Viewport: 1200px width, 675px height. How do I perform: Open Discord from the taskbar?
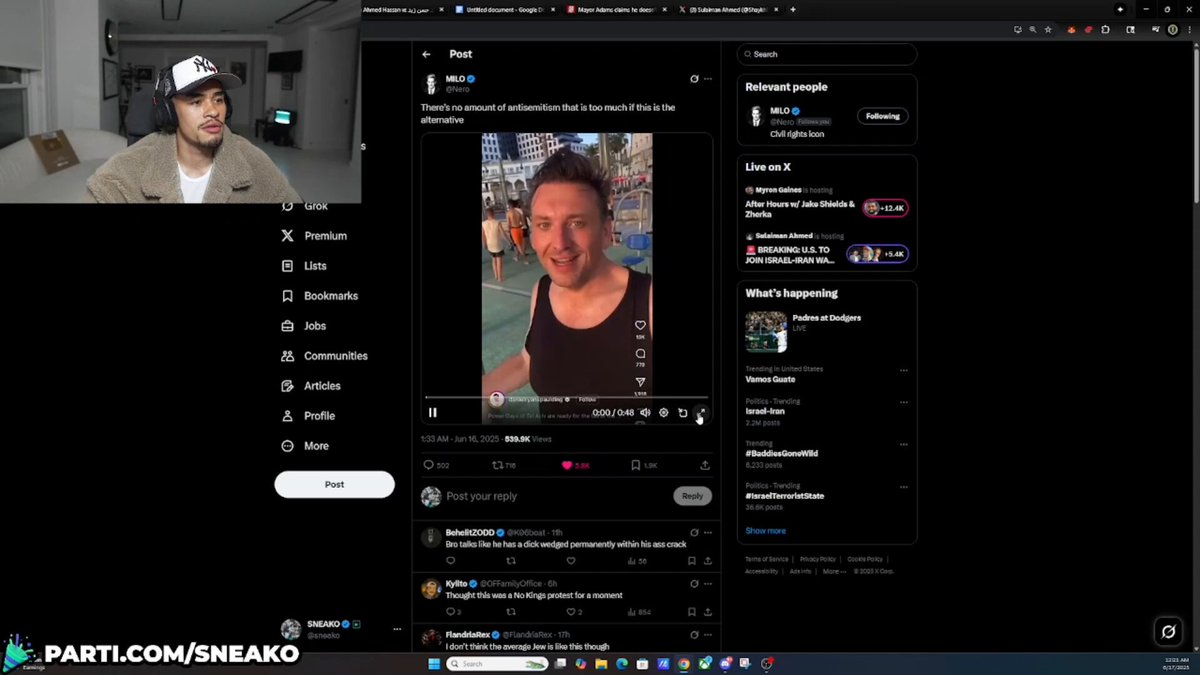click(x=726, y=663)
